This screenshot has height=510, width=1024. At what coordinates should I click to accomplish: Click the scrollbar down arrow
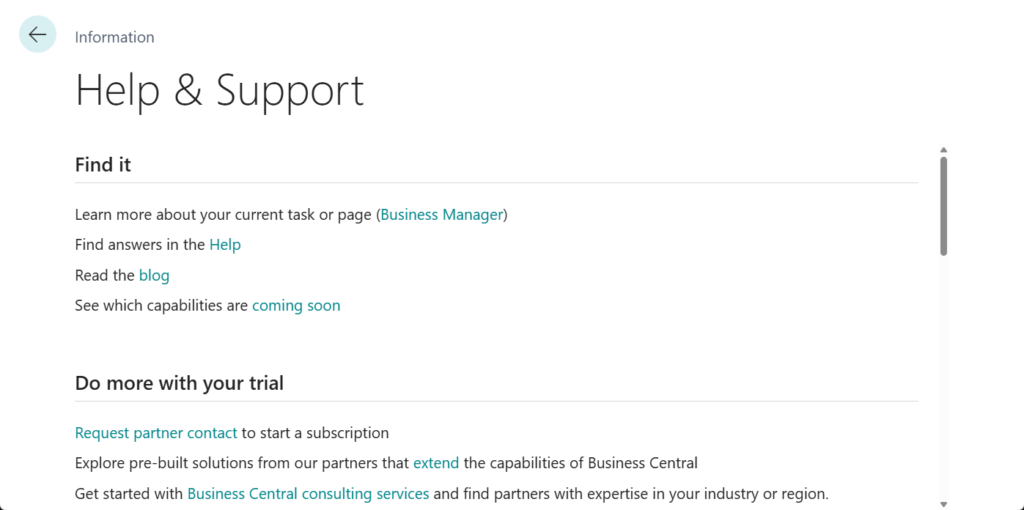click(x=943, y=503)
